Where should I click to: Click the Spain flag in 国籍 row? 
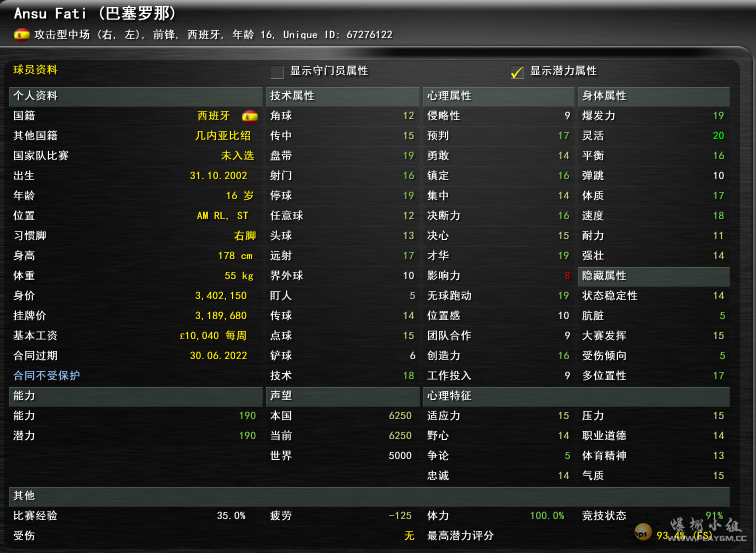point(250,116)
